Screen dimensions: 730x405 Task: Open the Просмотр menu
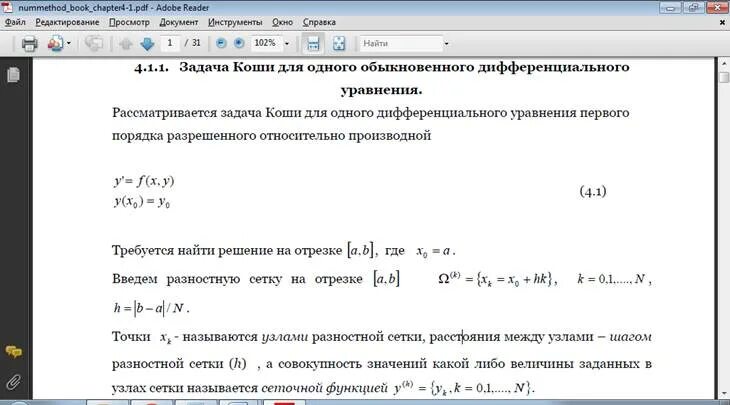tap(129, 22)
